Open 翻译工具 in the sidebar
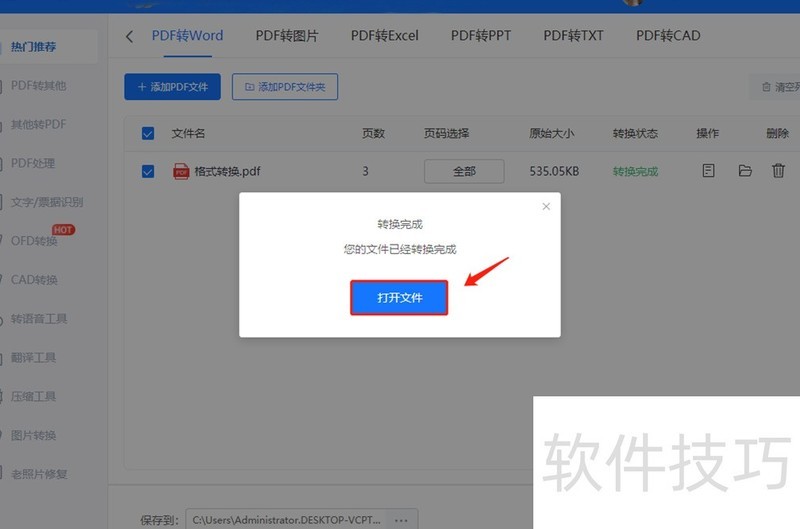Screen dimensions: 800x529 [x=34, y=358]
